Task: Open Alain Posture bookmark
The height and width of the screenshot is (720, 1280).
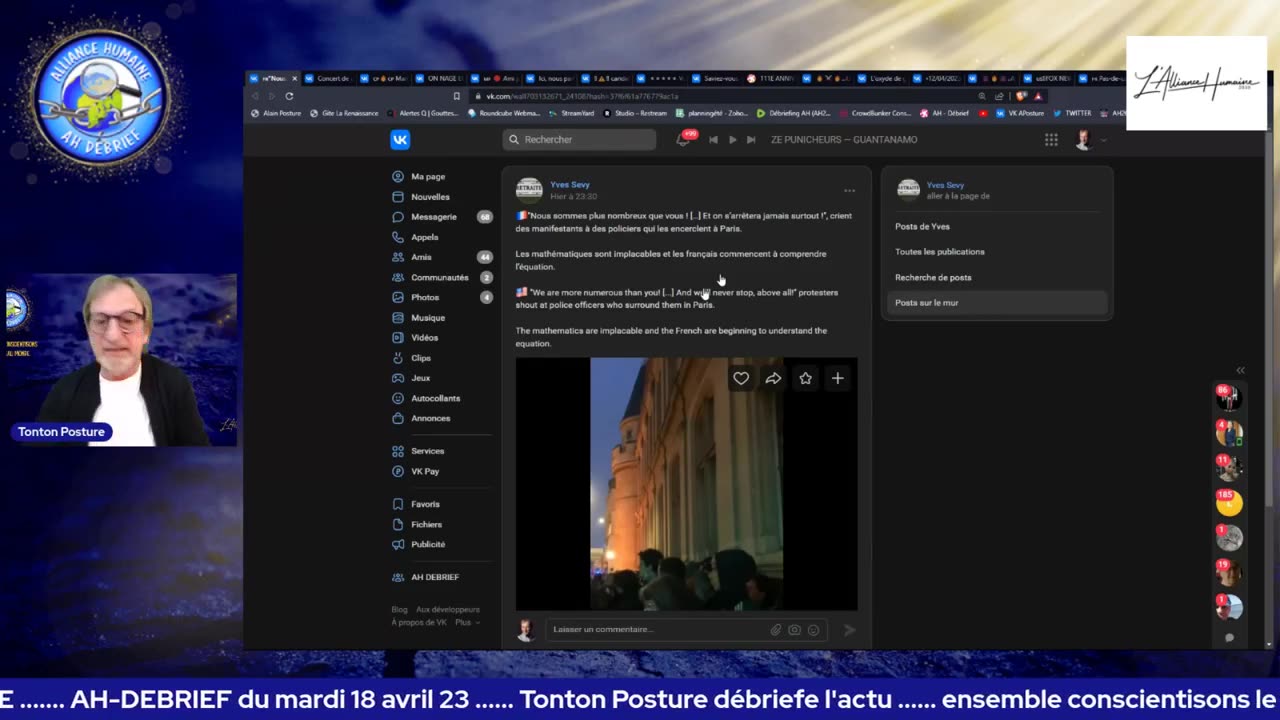Action: 276,113
